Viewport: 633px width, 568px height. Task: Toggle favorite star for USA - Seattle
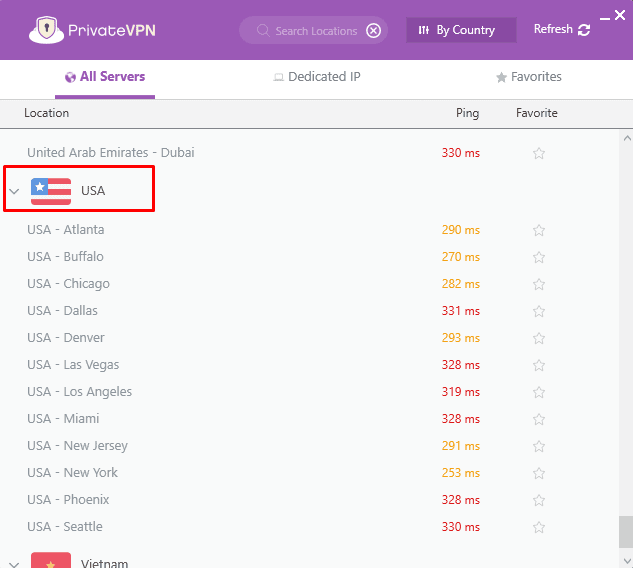539,527
